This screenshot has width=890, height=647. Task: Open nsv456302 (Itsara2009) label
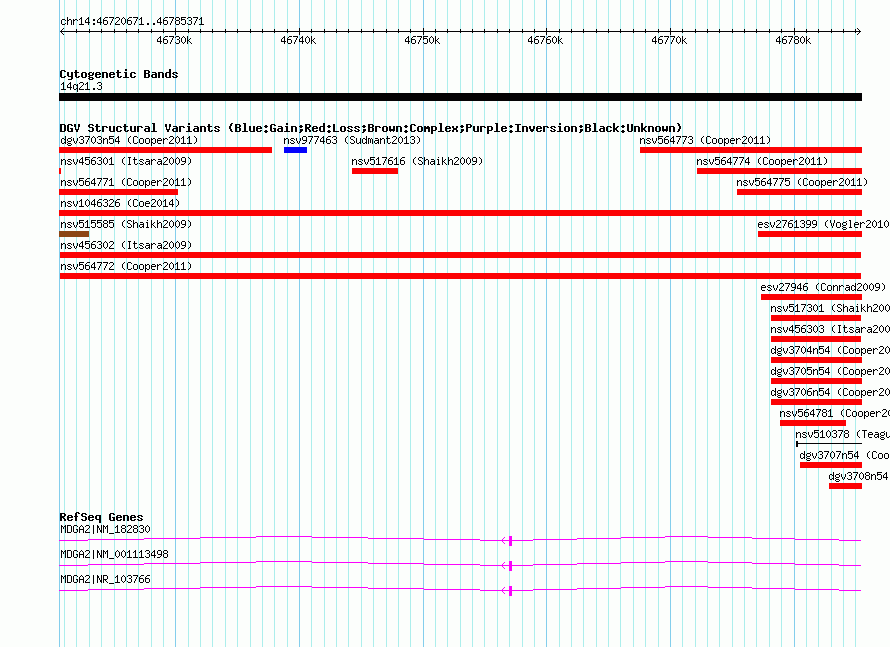coord(126,245)
